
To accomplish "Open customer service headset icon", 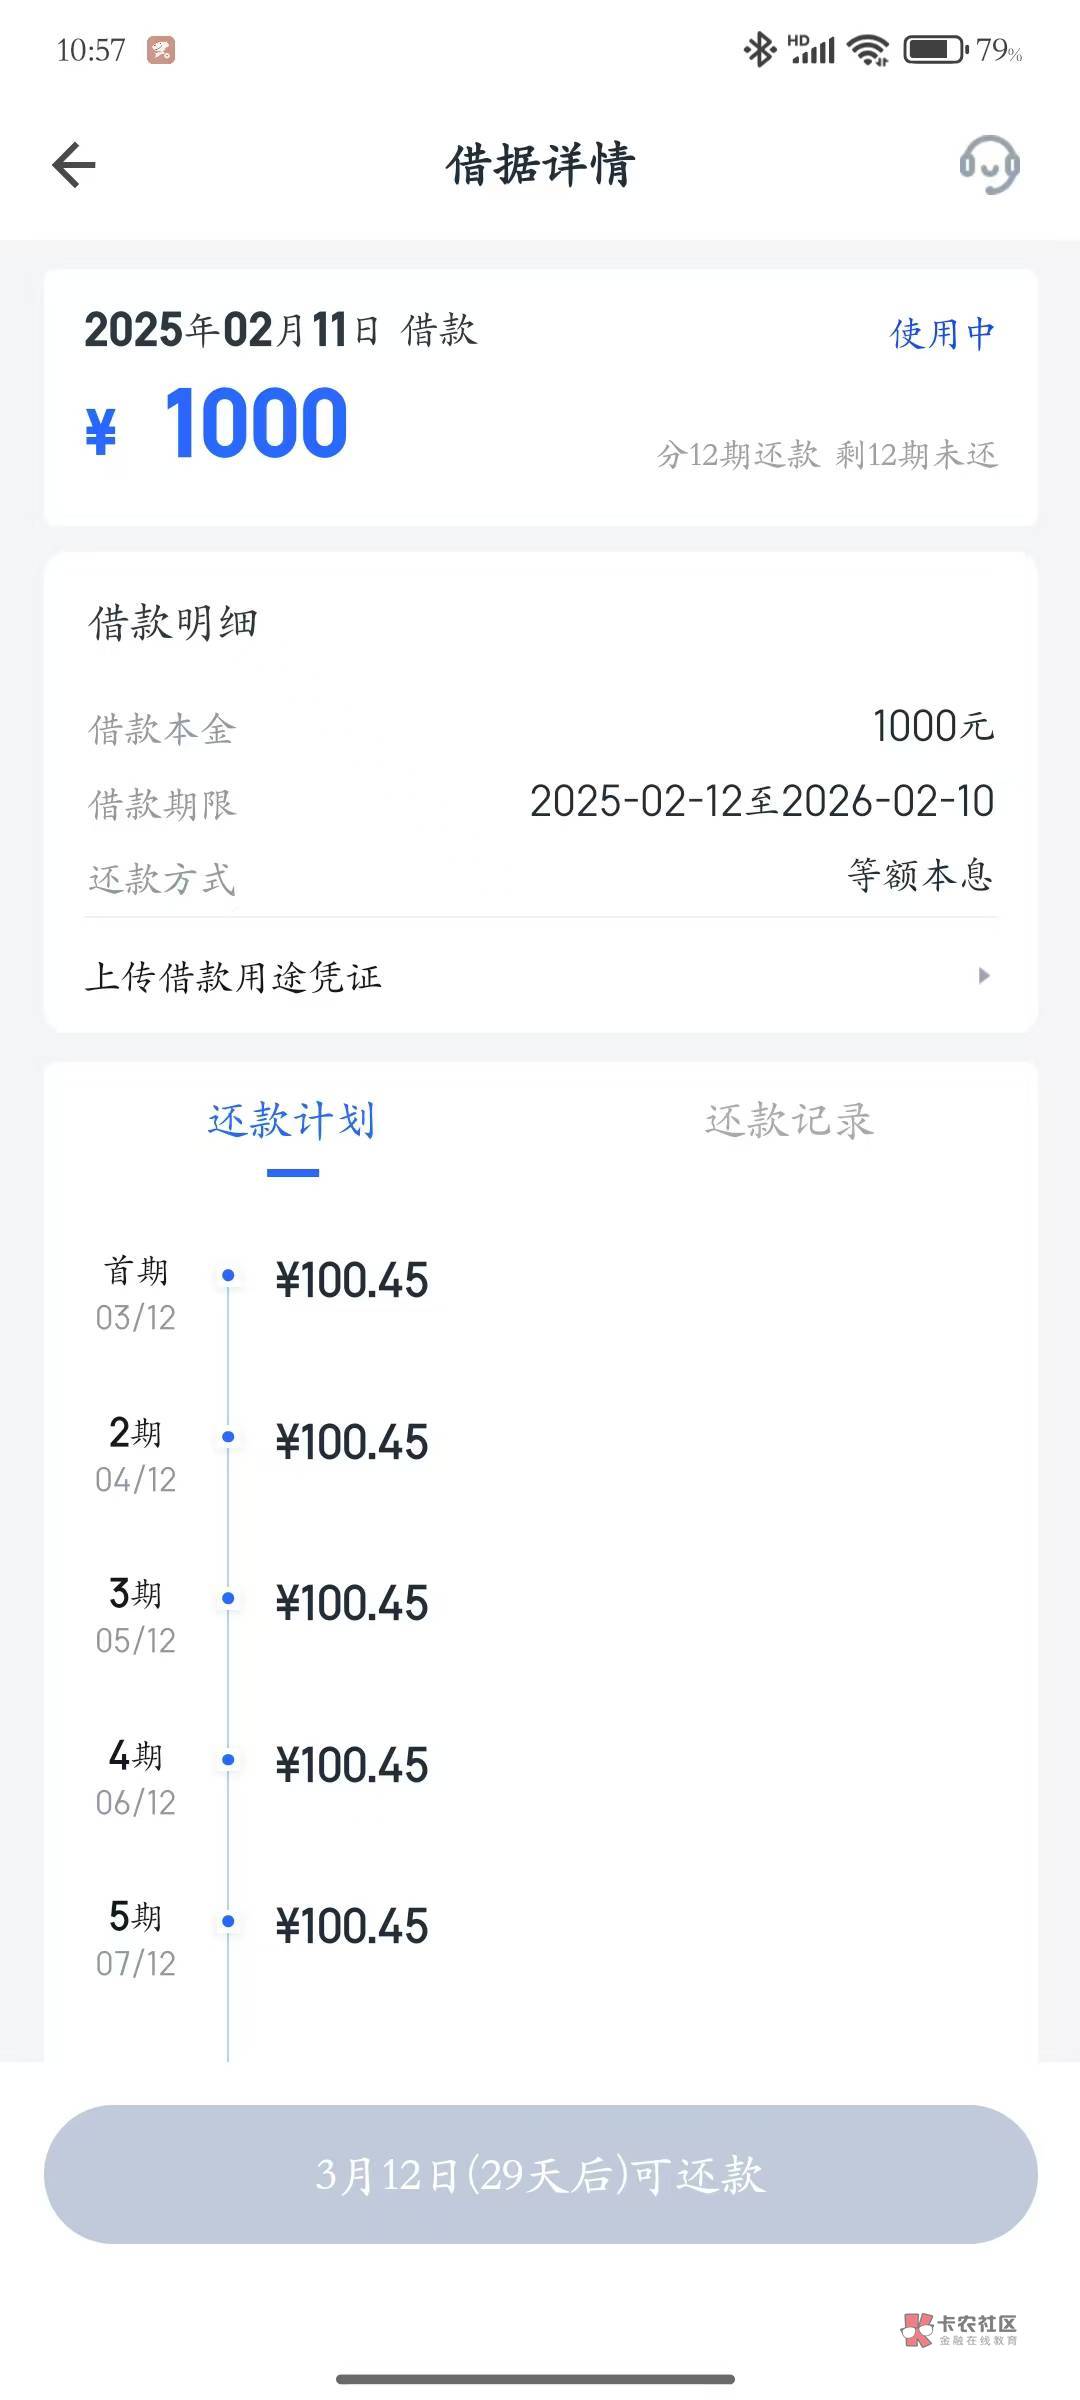I will pos(989,165).
